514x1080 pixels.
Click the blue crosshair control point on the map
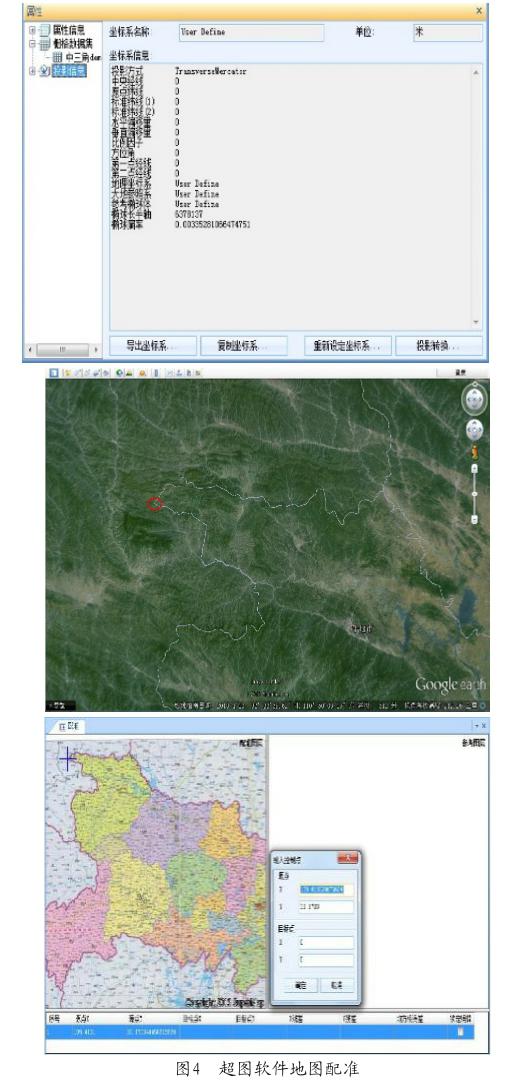(x=67, y=760)
